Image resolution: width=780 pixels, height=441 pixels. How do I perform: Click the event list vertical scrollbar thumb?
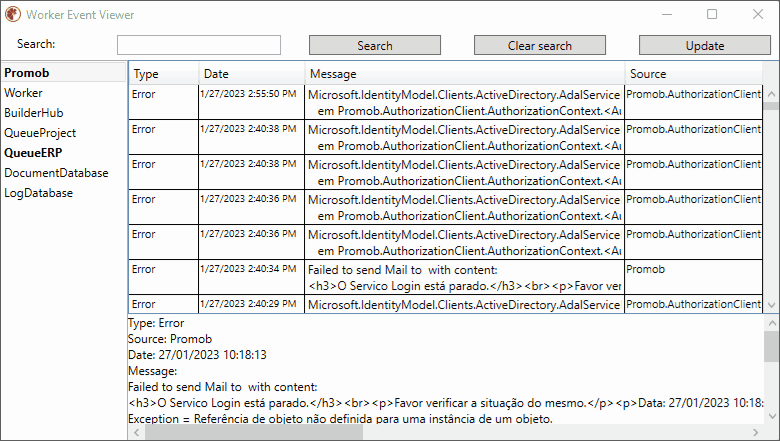pyautogui.click(x=771, y=106)
